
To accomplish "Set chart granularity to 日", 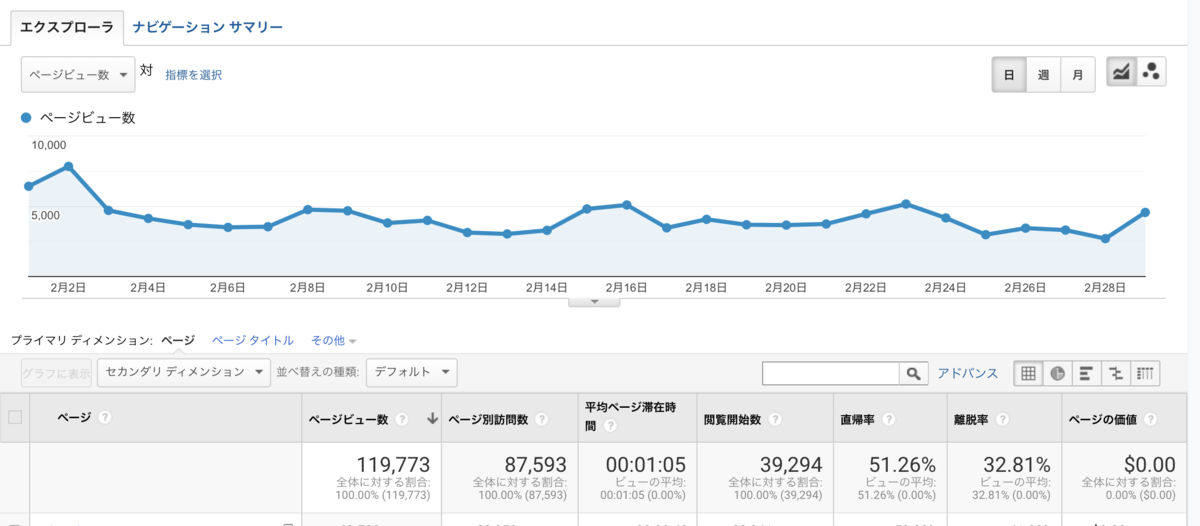I will [x=1009, y=75].
